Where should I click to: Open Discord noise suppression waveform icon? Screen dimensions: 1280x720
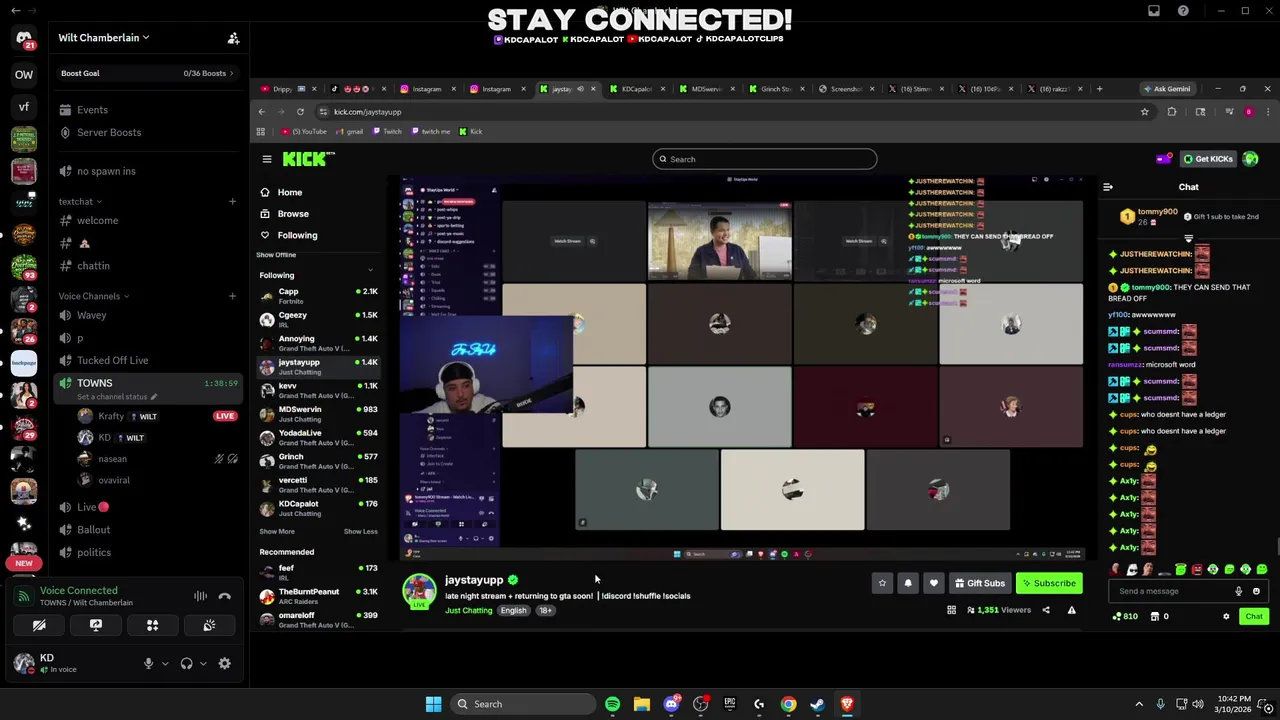tap(200, 596)
